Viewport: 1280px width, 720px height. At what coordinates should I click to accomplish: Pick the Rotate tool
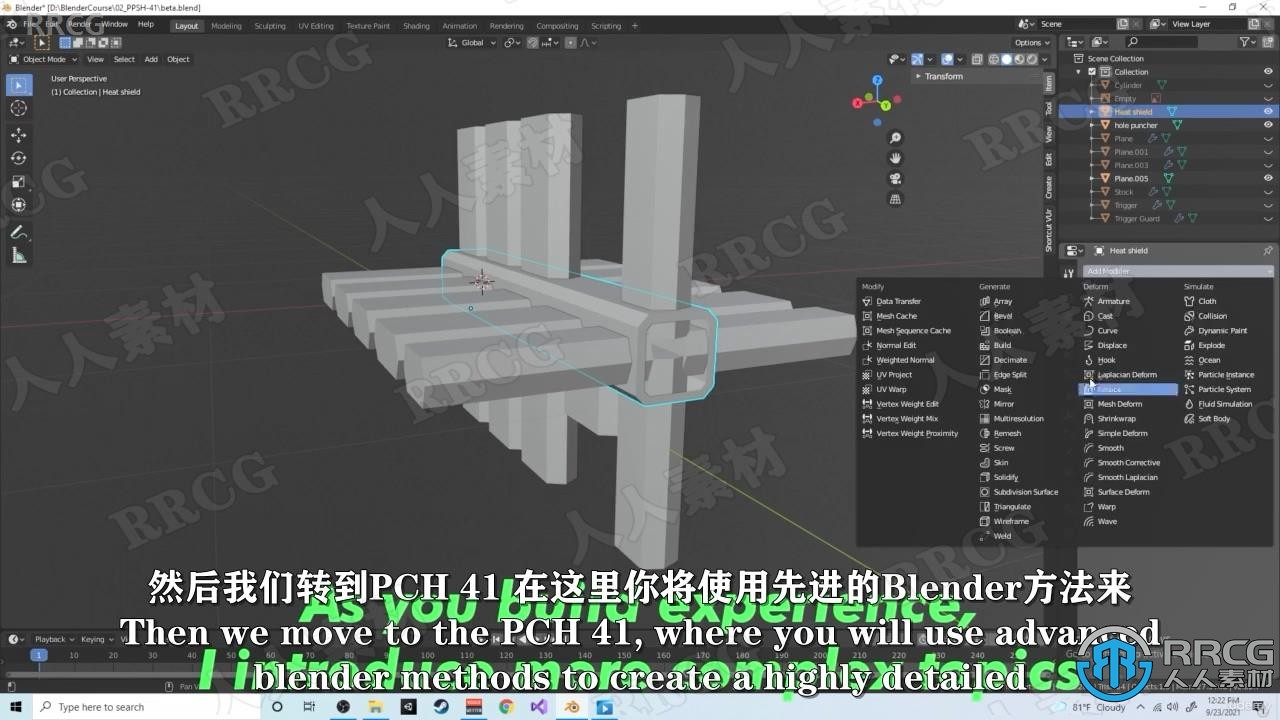pyautogui.click(x=19, y=158)
